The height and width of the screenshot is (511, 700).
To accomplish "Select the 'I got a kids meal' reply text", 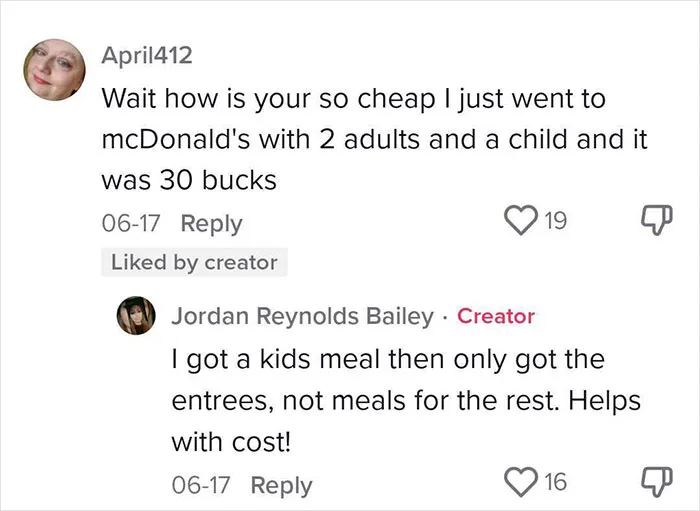I will [406, 401].
